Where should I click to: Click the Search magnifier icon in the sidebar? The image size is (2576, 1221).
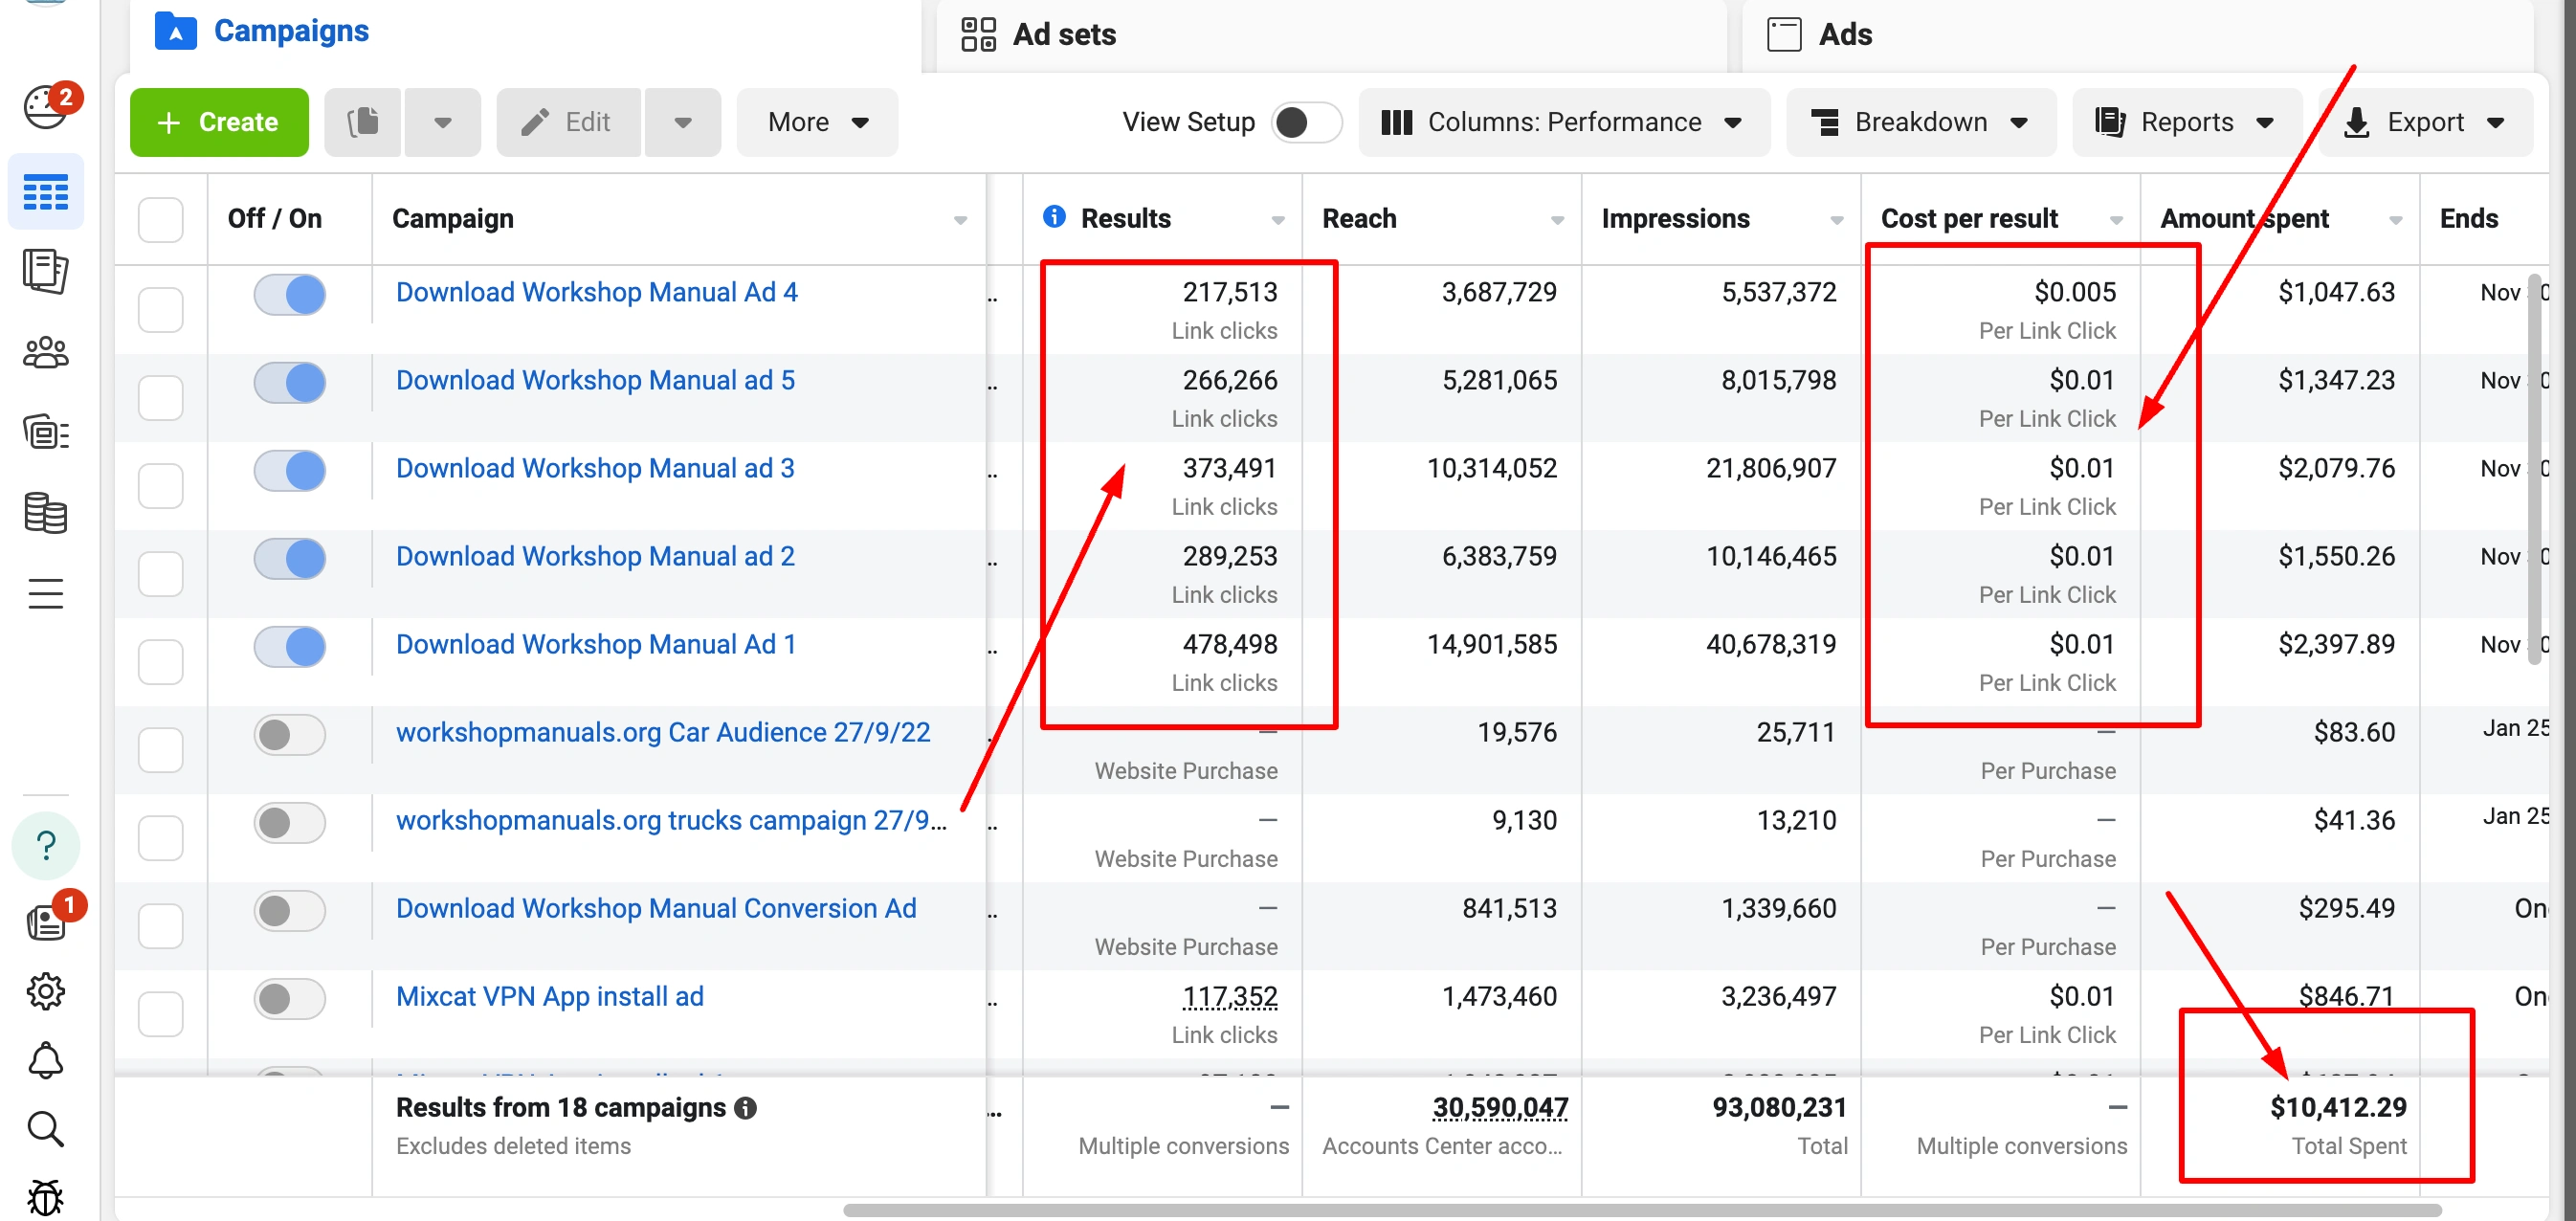click(45, 1129)
